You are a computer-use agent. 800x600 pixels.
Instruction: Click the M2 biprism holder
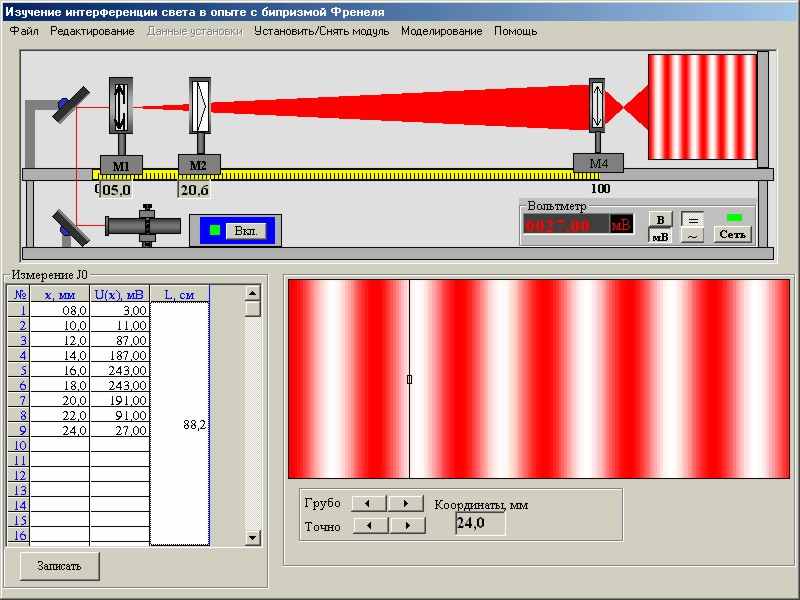click(200, 105)
